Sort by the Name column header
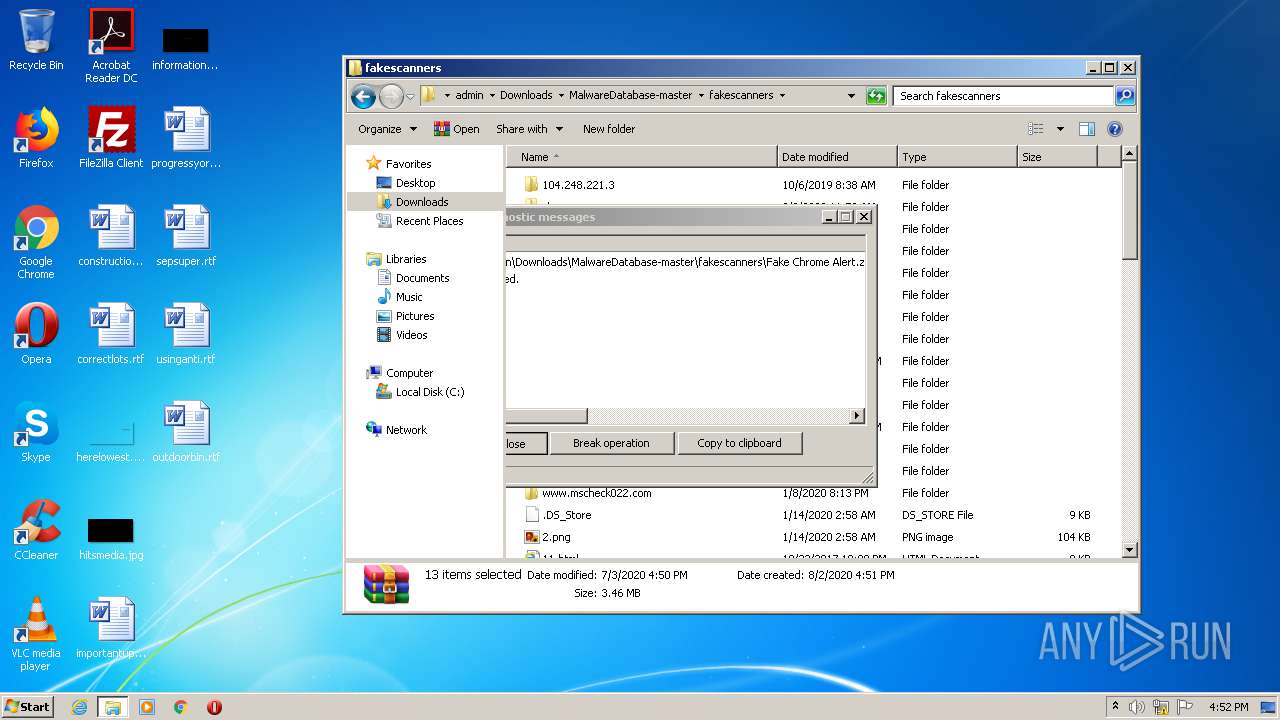The width and height of the screenshot is (1280, 720). click(641, 157)
